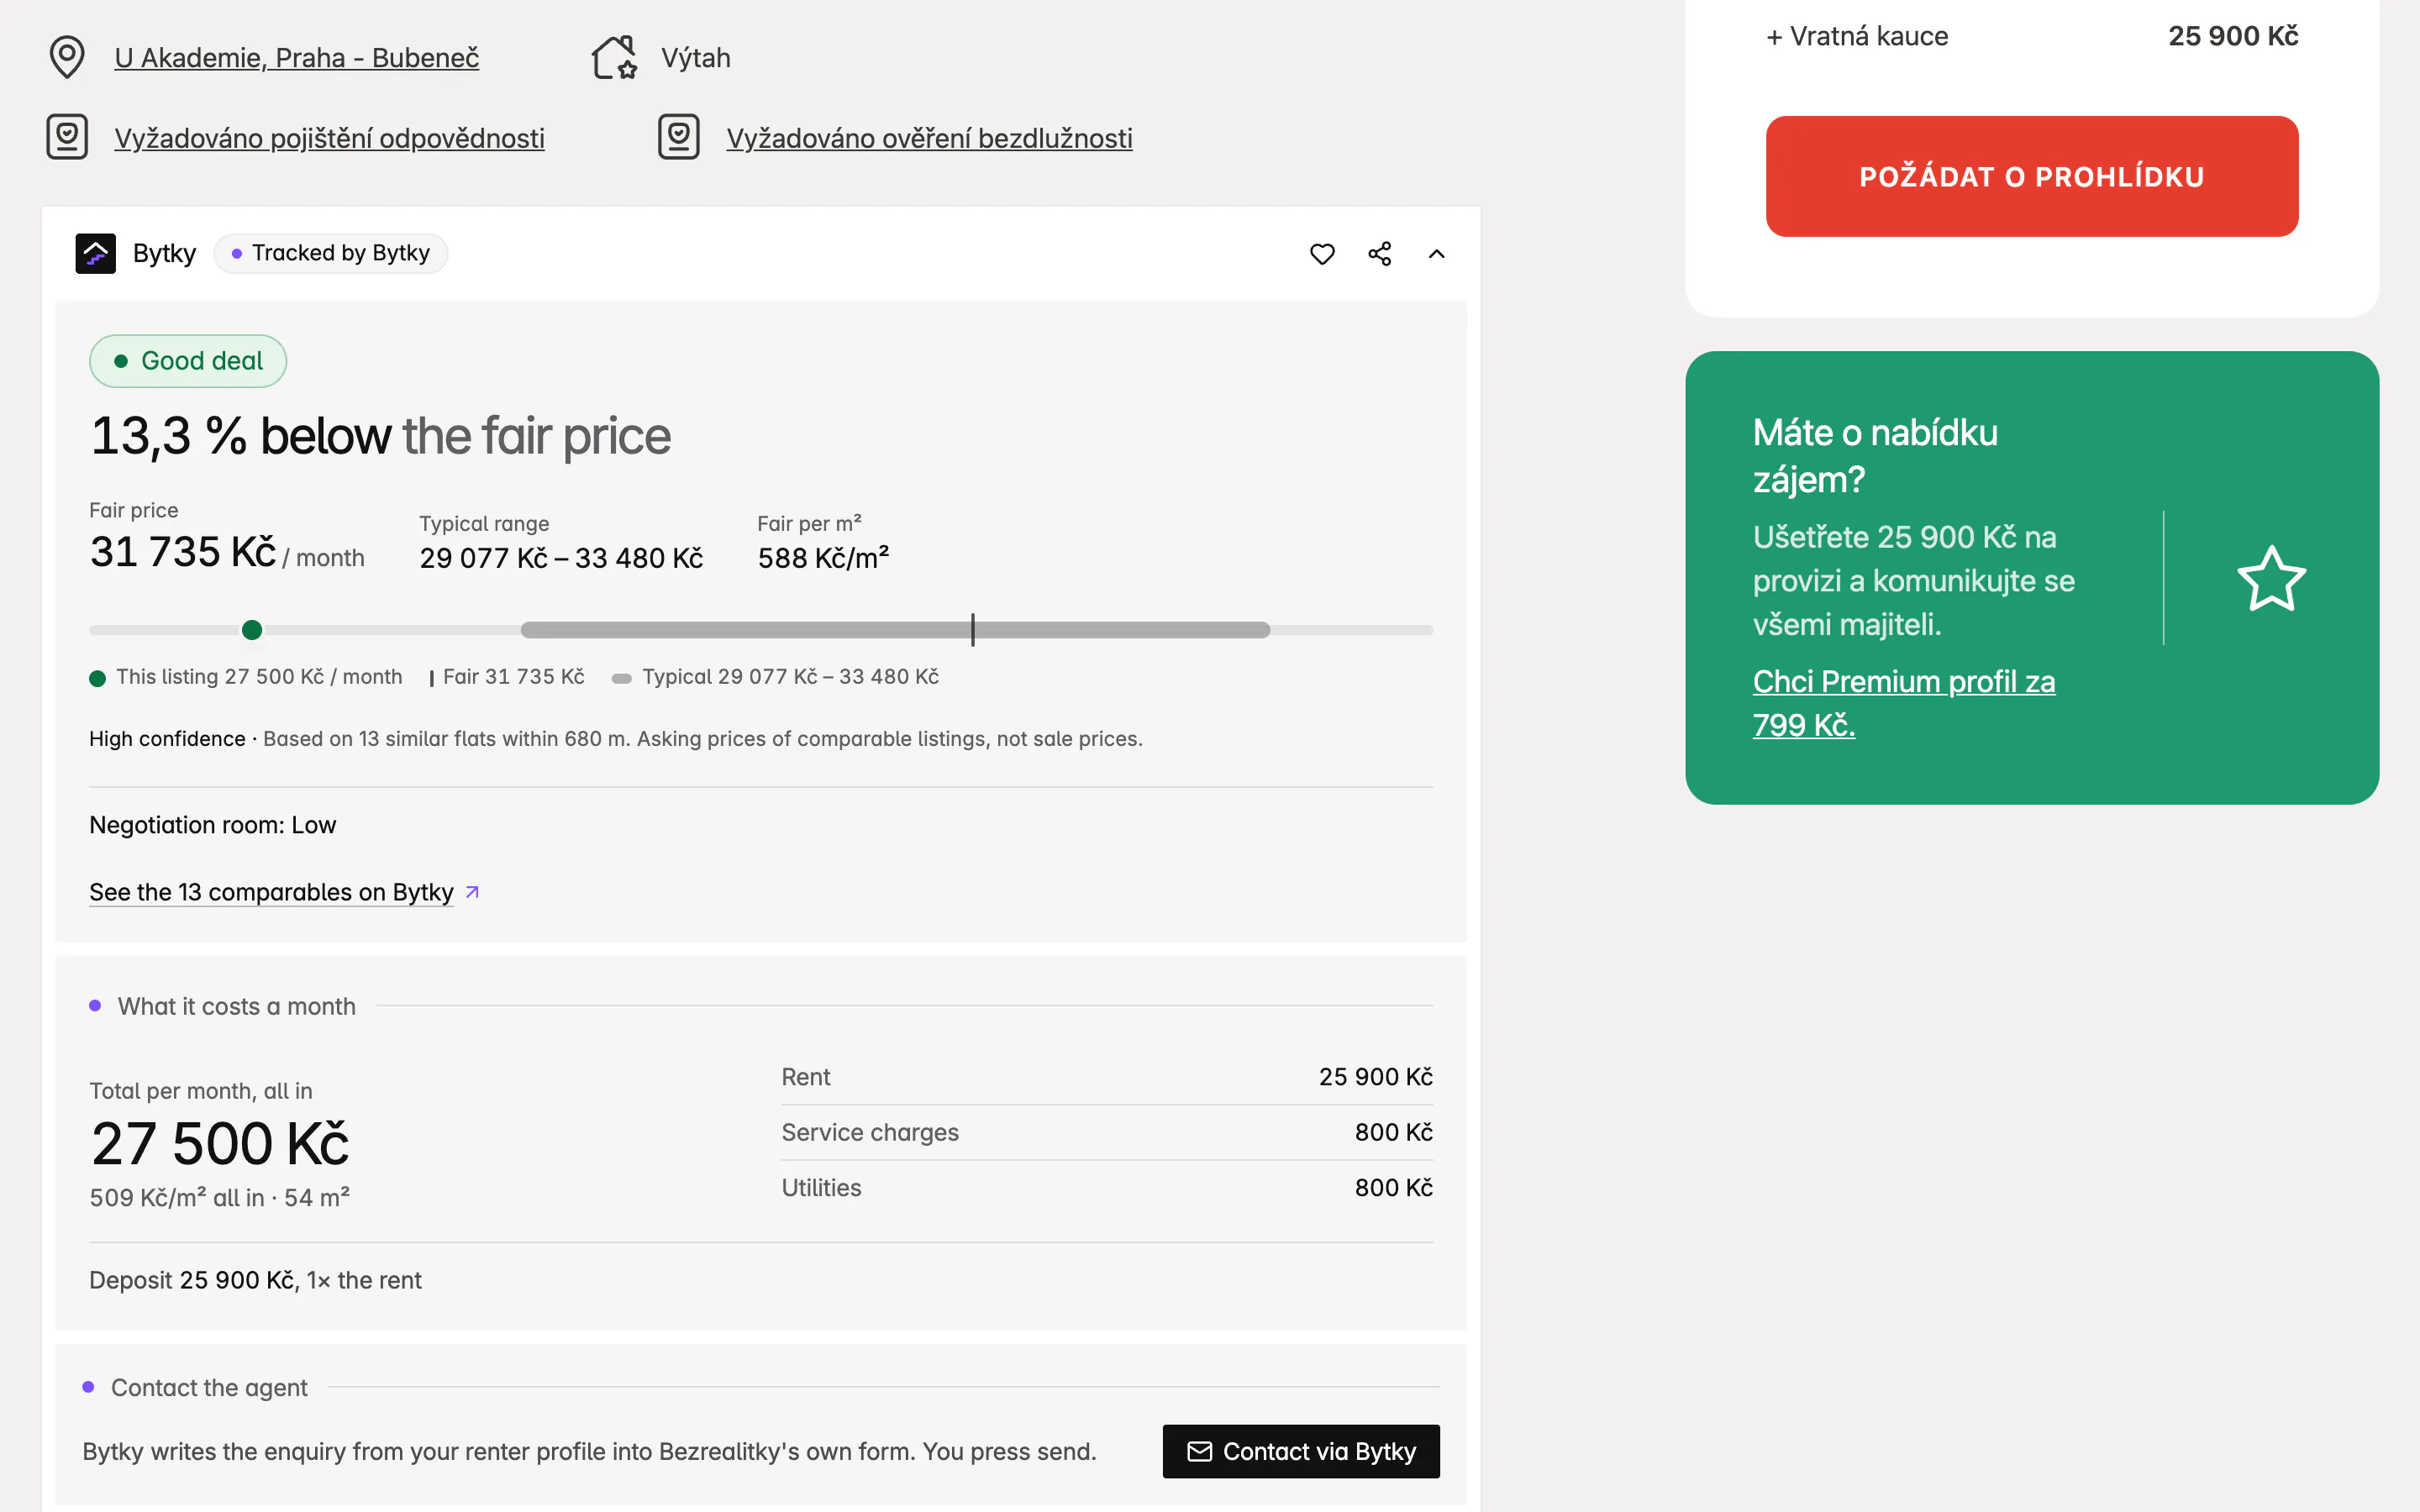Click the 588 Kč/m² fair per m² value

pos(823,558)
